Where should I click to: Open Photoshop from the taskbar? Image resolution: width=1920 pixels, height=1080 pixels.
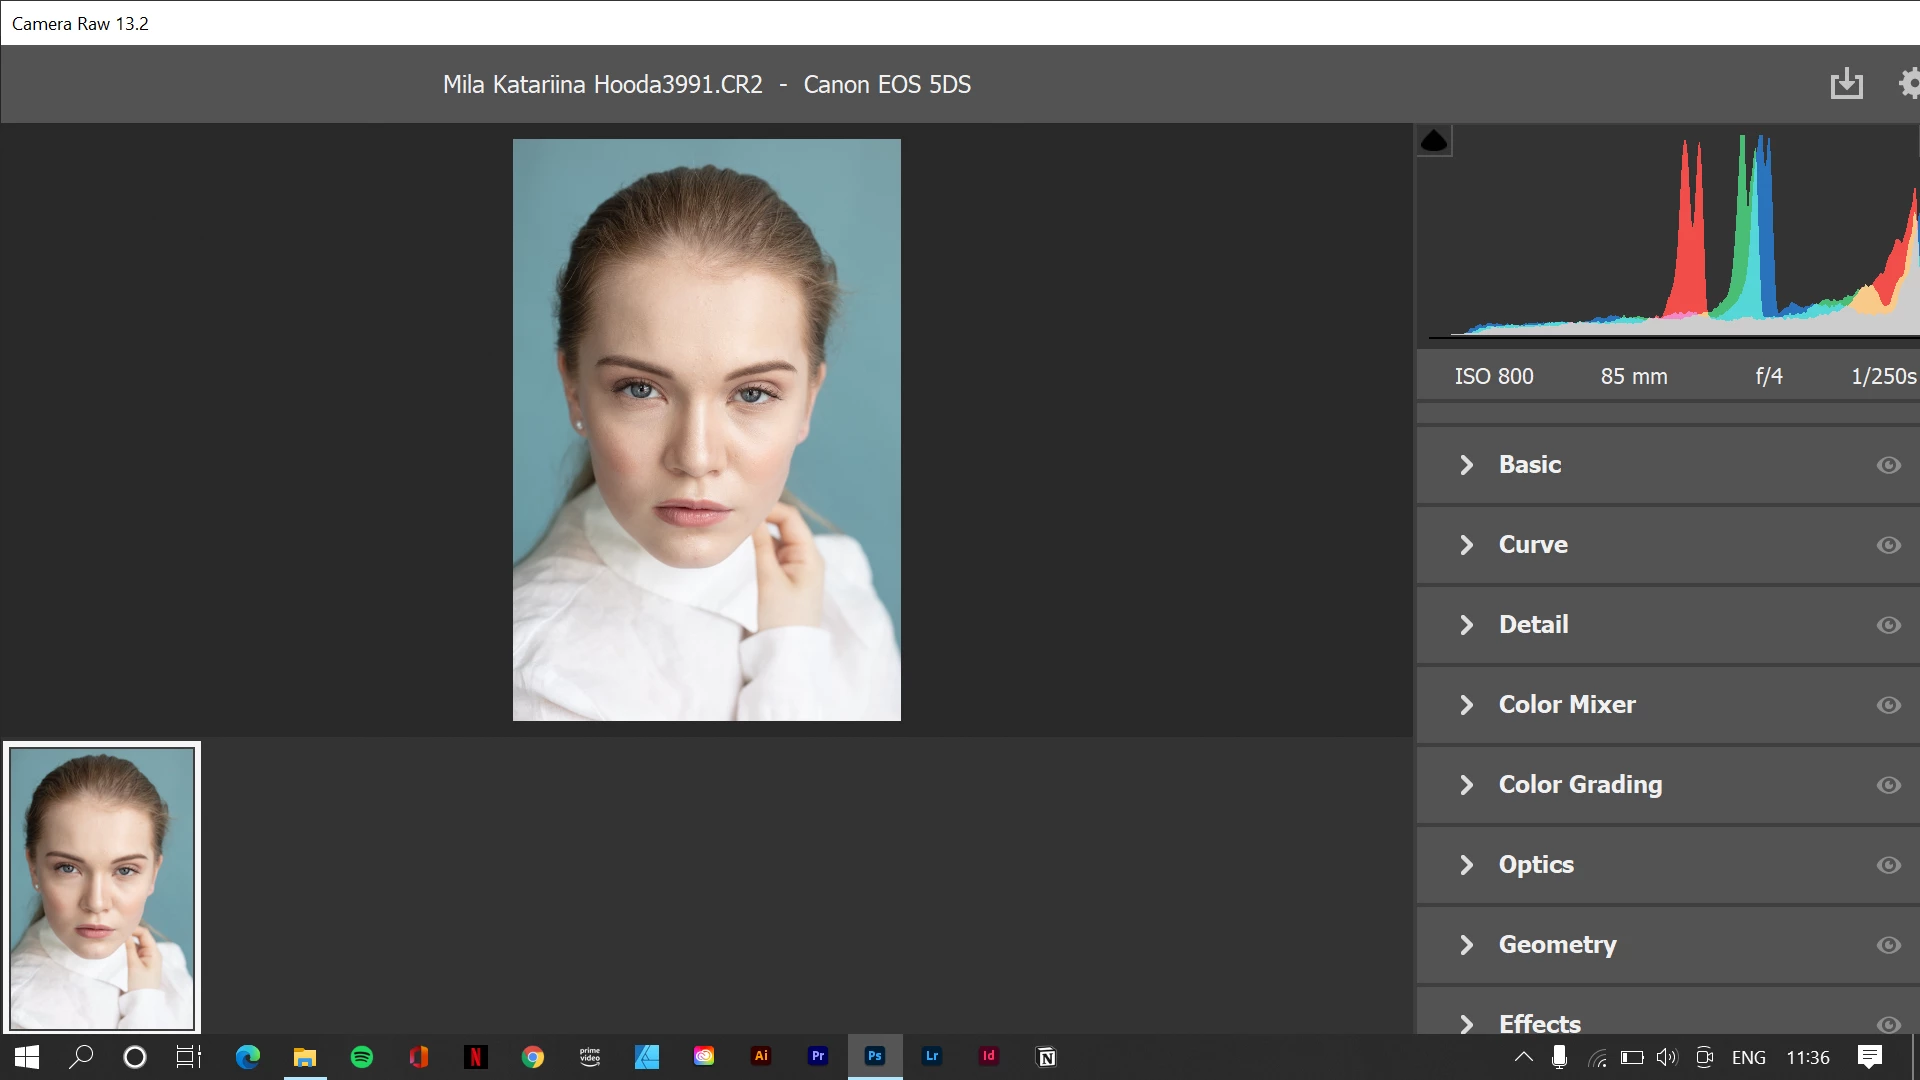tap(875, 1056)
